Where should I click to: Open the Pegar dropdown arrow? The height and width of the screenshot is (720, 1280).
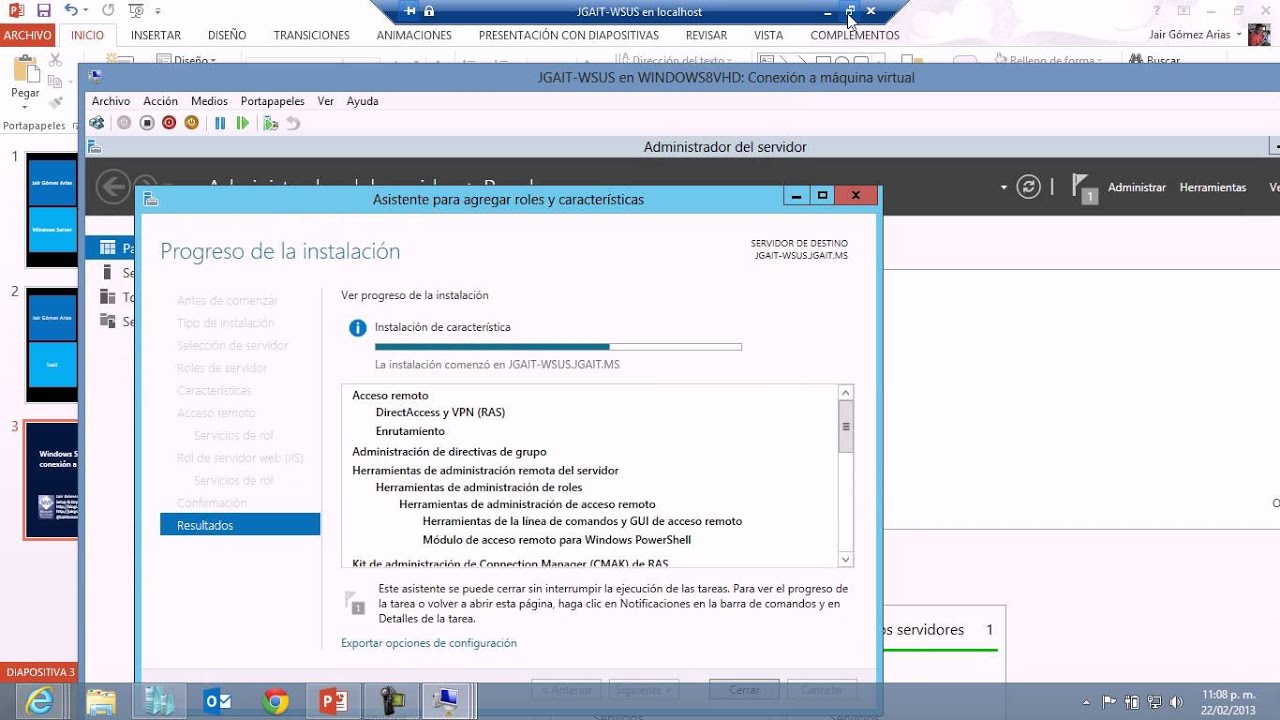(x=25, y=106)
